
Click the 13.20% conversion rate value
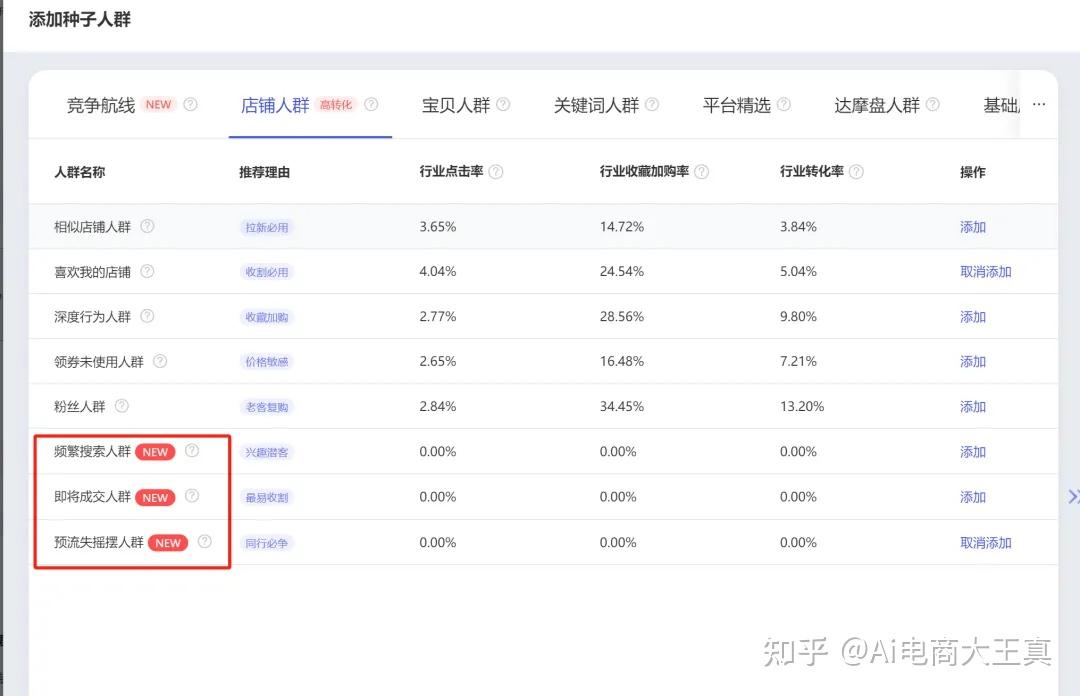(802, 407)
